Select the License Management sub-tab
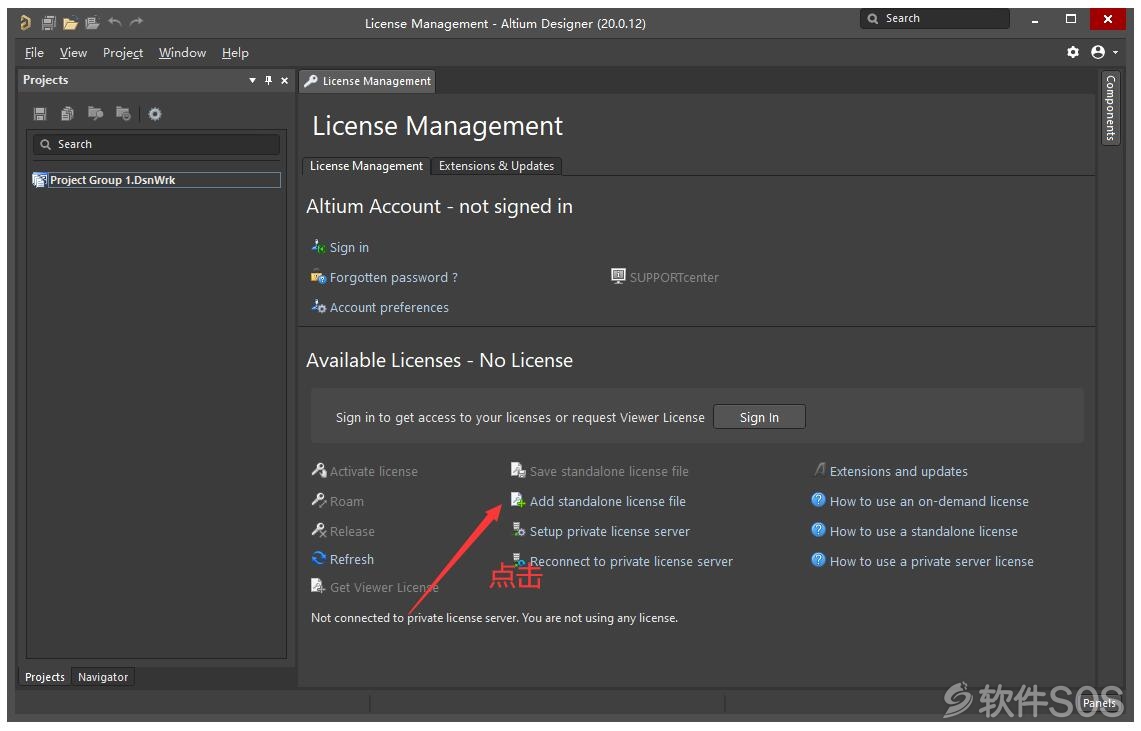The height and width of the screenshot is (731, 1141). point(366,166)
